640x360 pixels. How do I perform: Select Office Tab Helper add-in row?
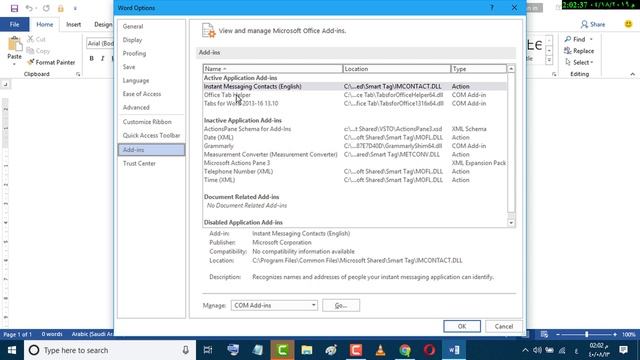[x=355, y=95]
